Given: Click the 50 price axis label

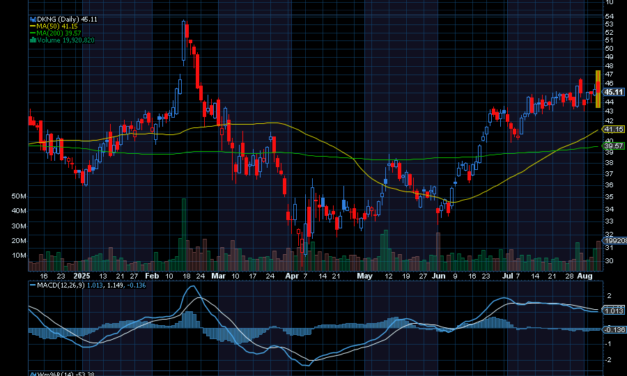Looking at the screenshot, I should click(609, 48).
